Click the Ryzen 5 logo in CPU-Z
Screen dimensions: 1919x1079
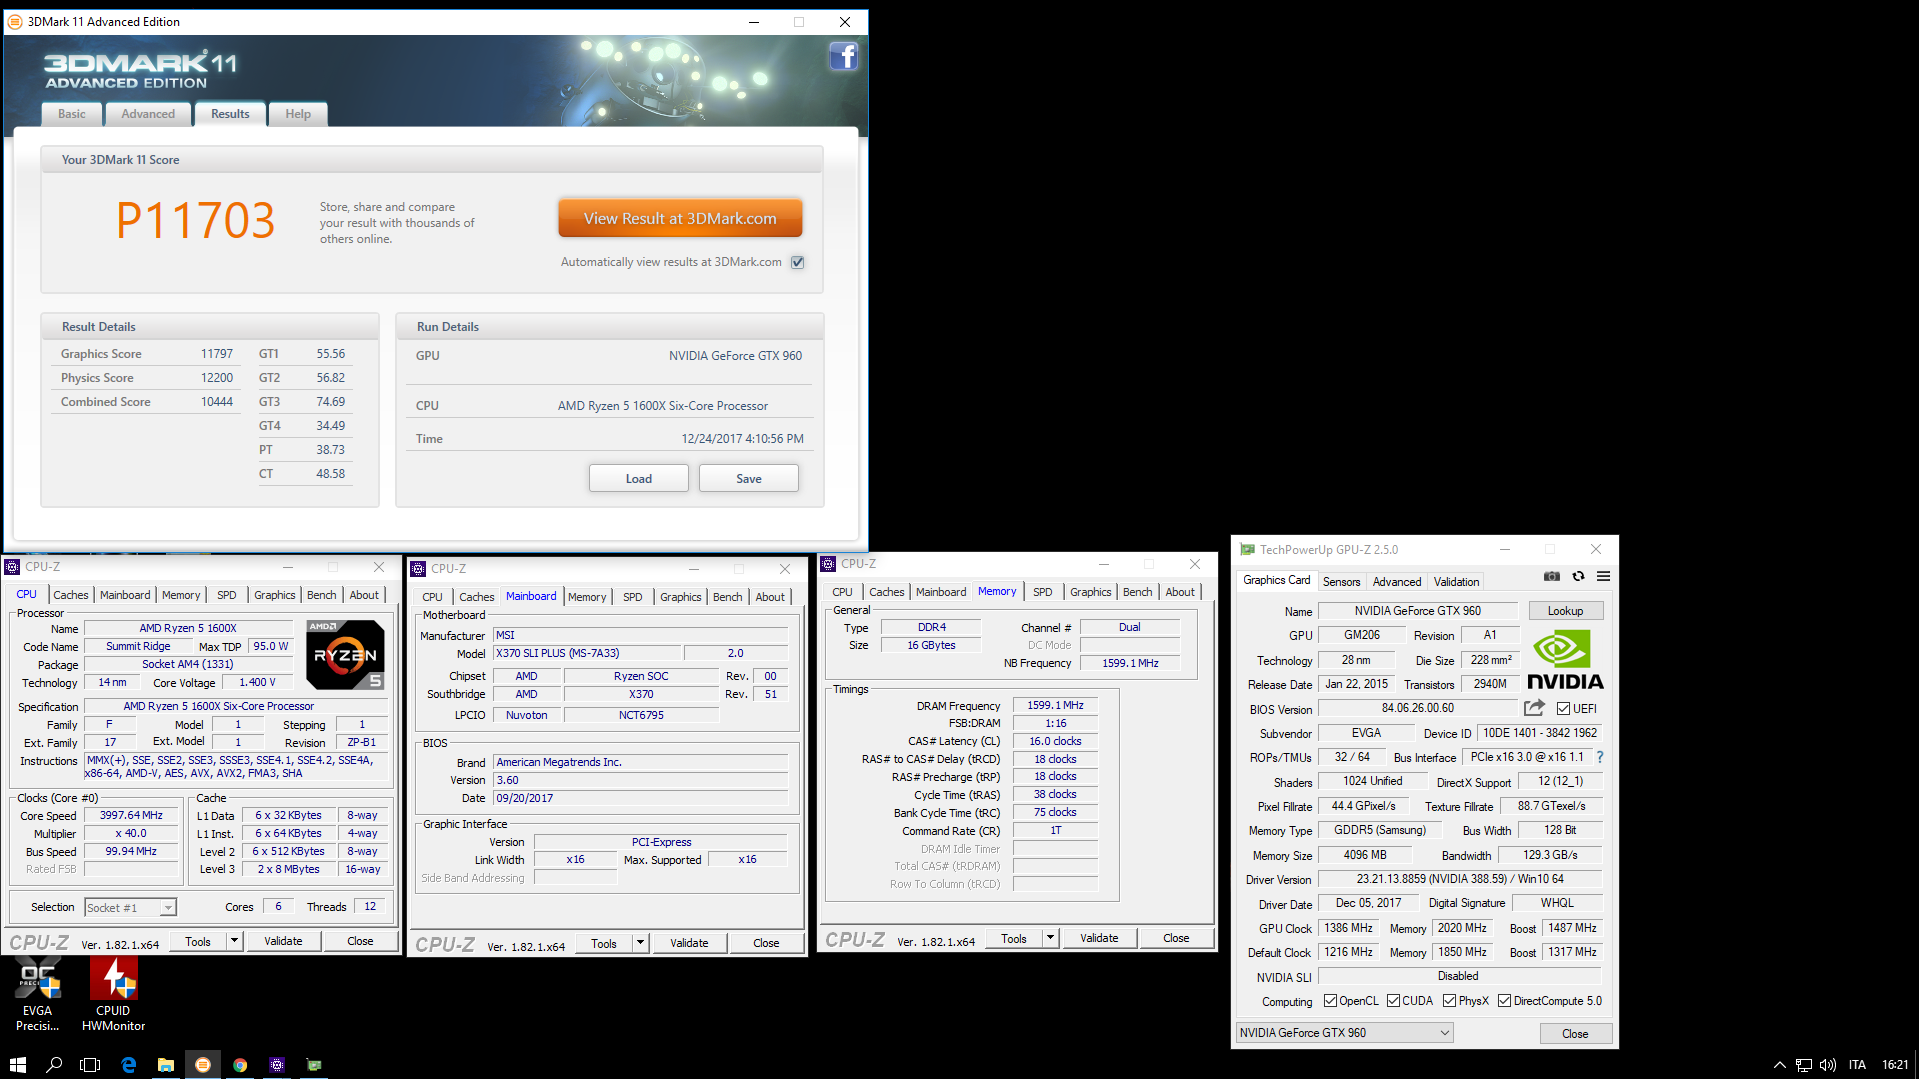(345, 655)
